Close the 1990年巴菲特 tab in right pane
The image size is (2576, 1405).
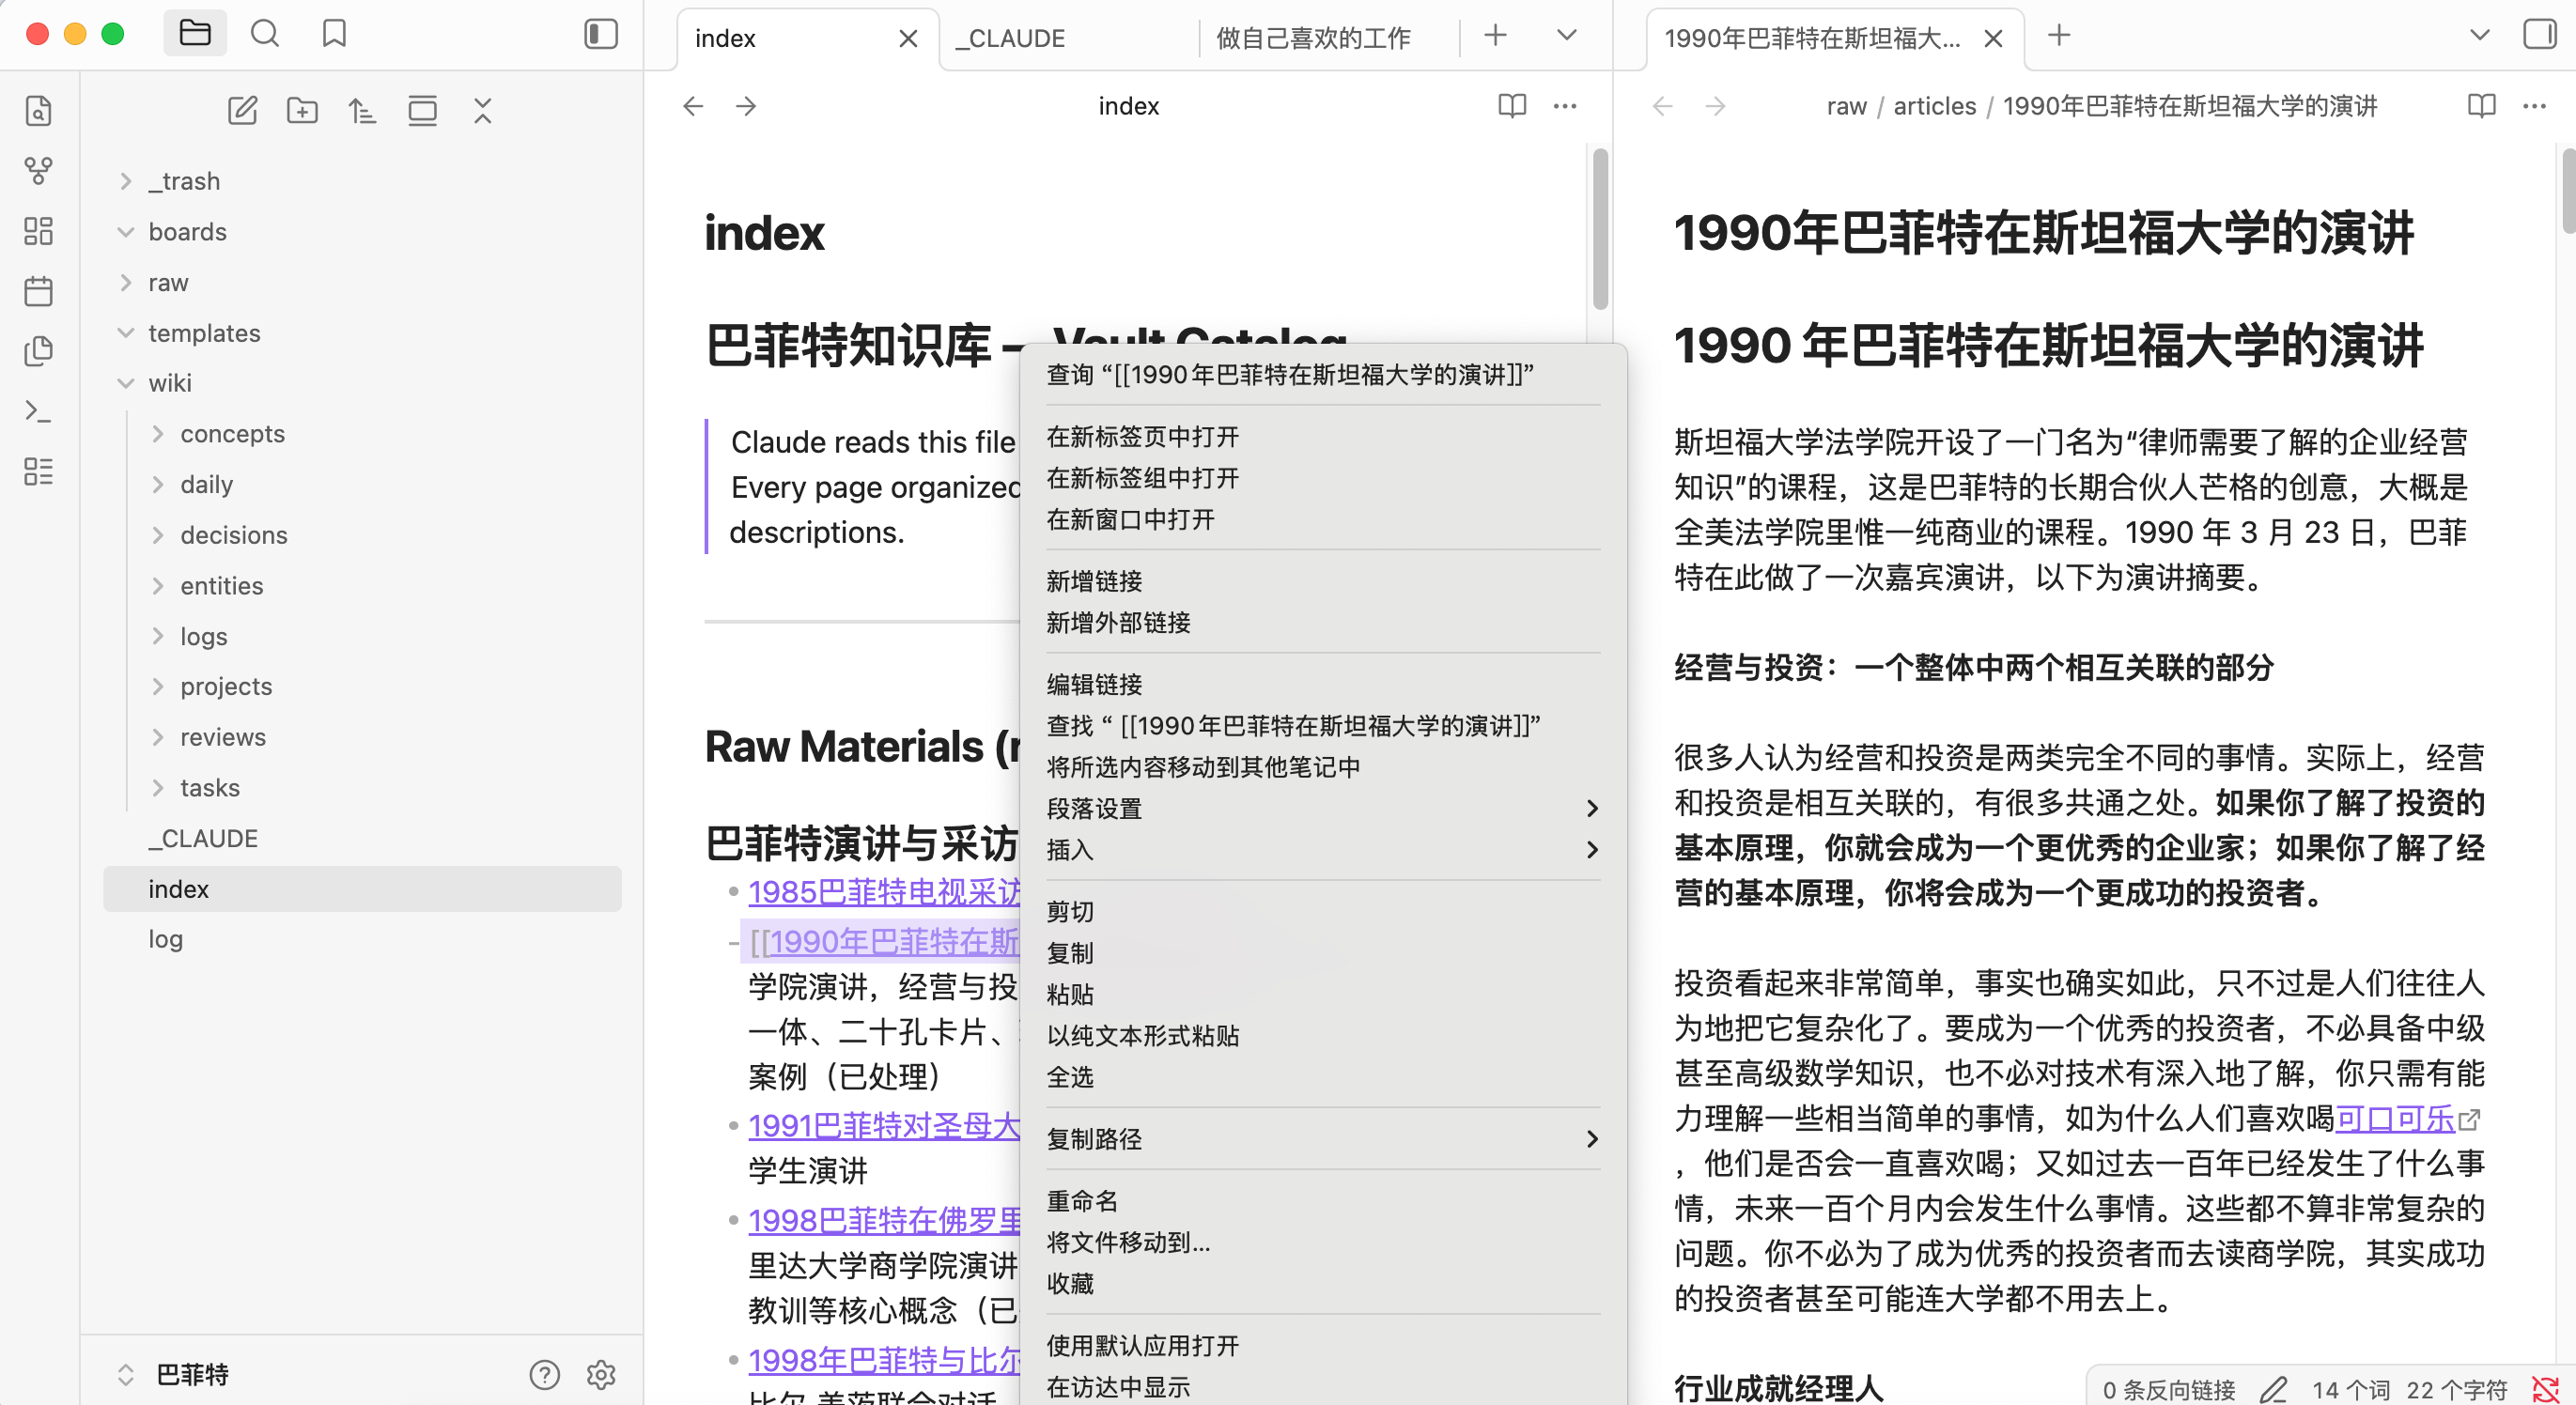[1993, 39]
